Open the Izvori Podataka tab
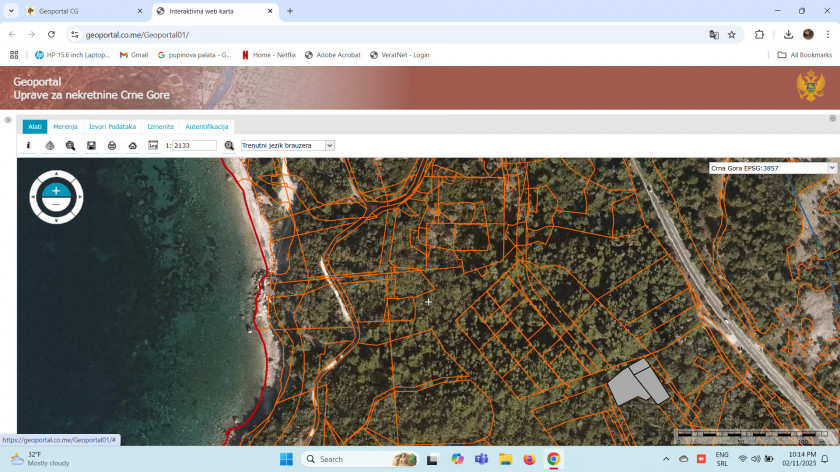 [112, 127]
